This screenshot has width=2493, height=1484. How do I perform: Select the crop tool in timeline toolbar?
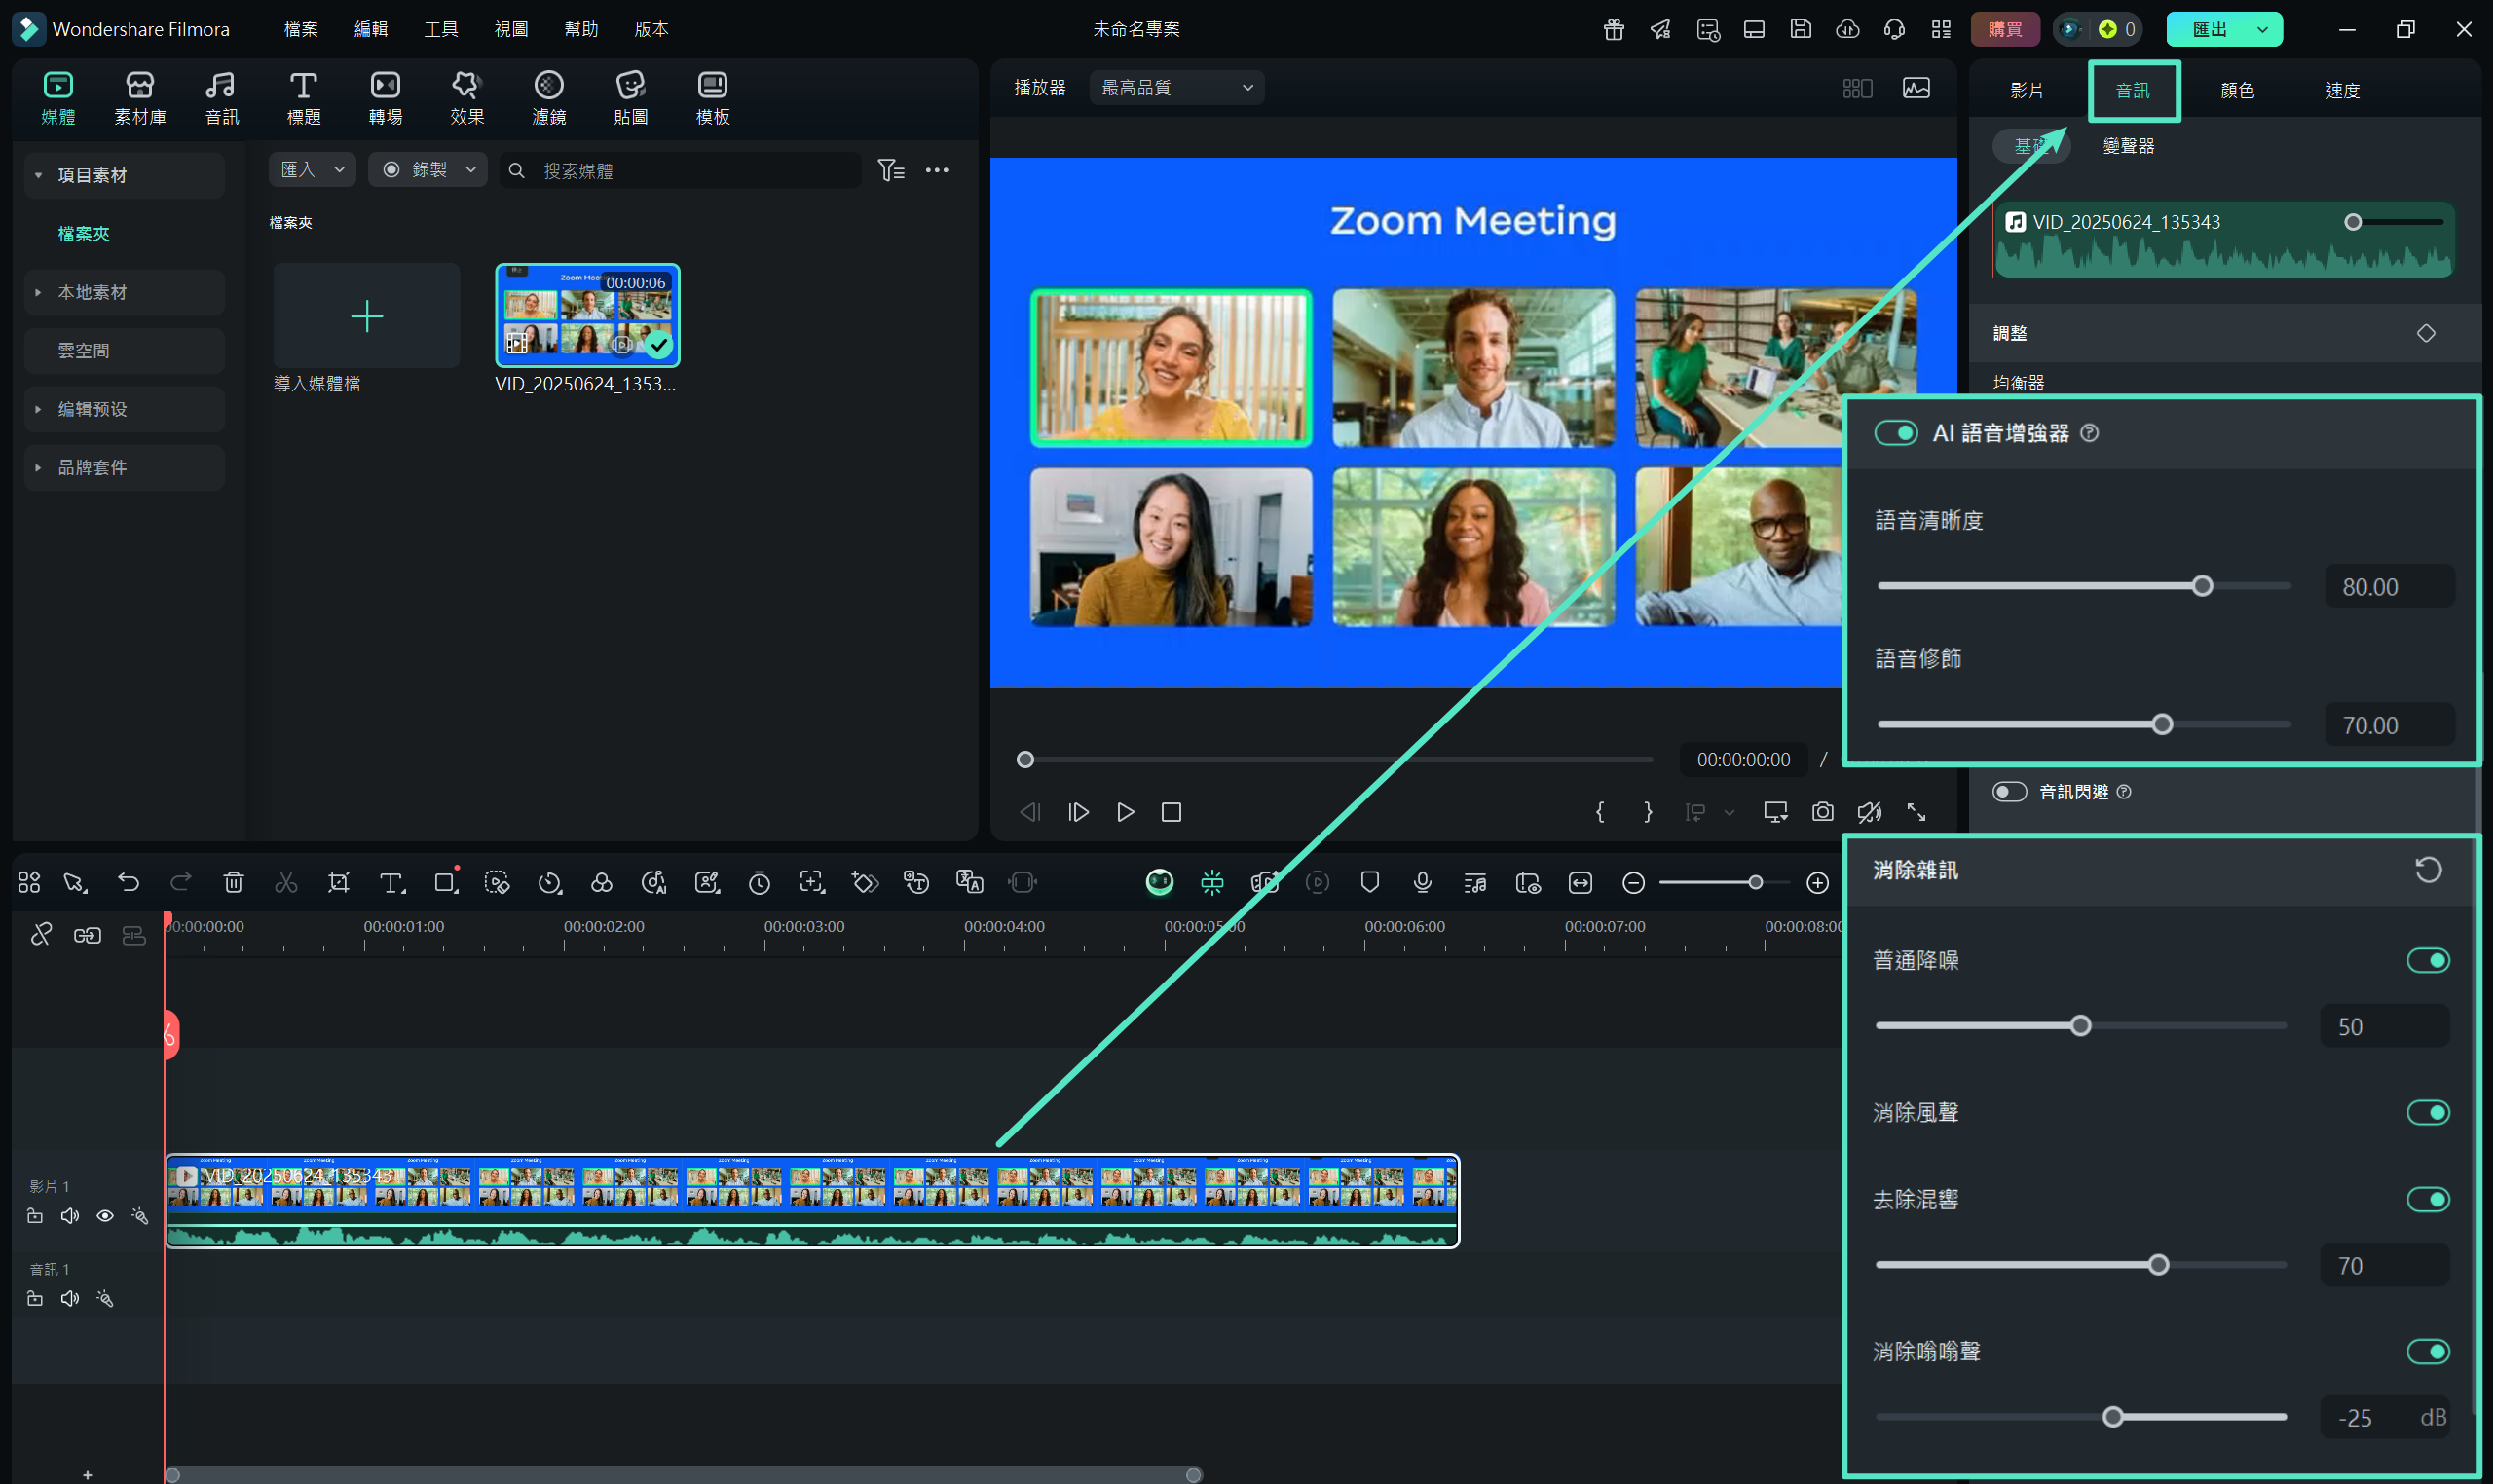(338, 882)
